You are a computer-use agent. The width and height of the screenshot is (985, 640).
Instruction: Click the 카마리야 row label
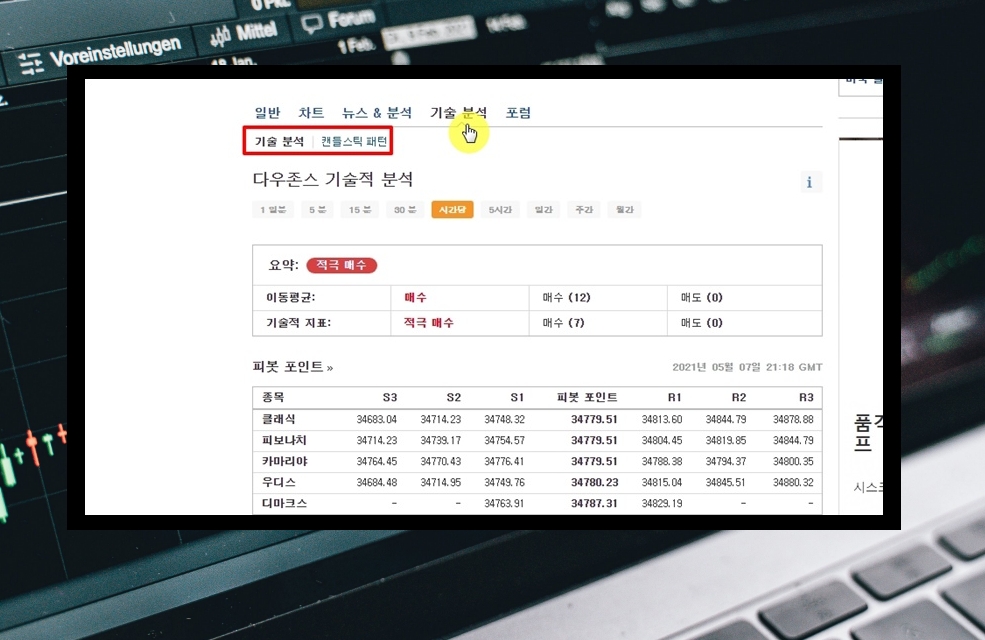(x=285, y=461)
